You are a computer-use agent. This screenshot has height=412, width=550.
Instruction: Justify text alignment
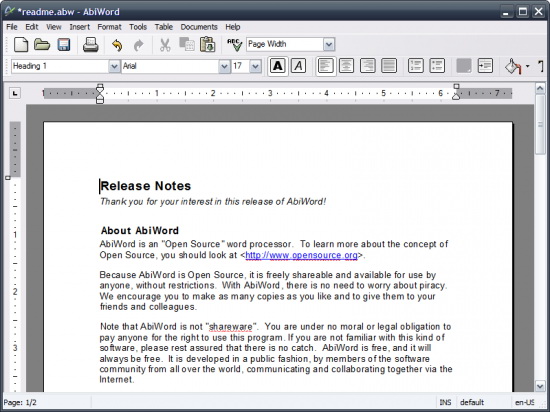[389, 66]
